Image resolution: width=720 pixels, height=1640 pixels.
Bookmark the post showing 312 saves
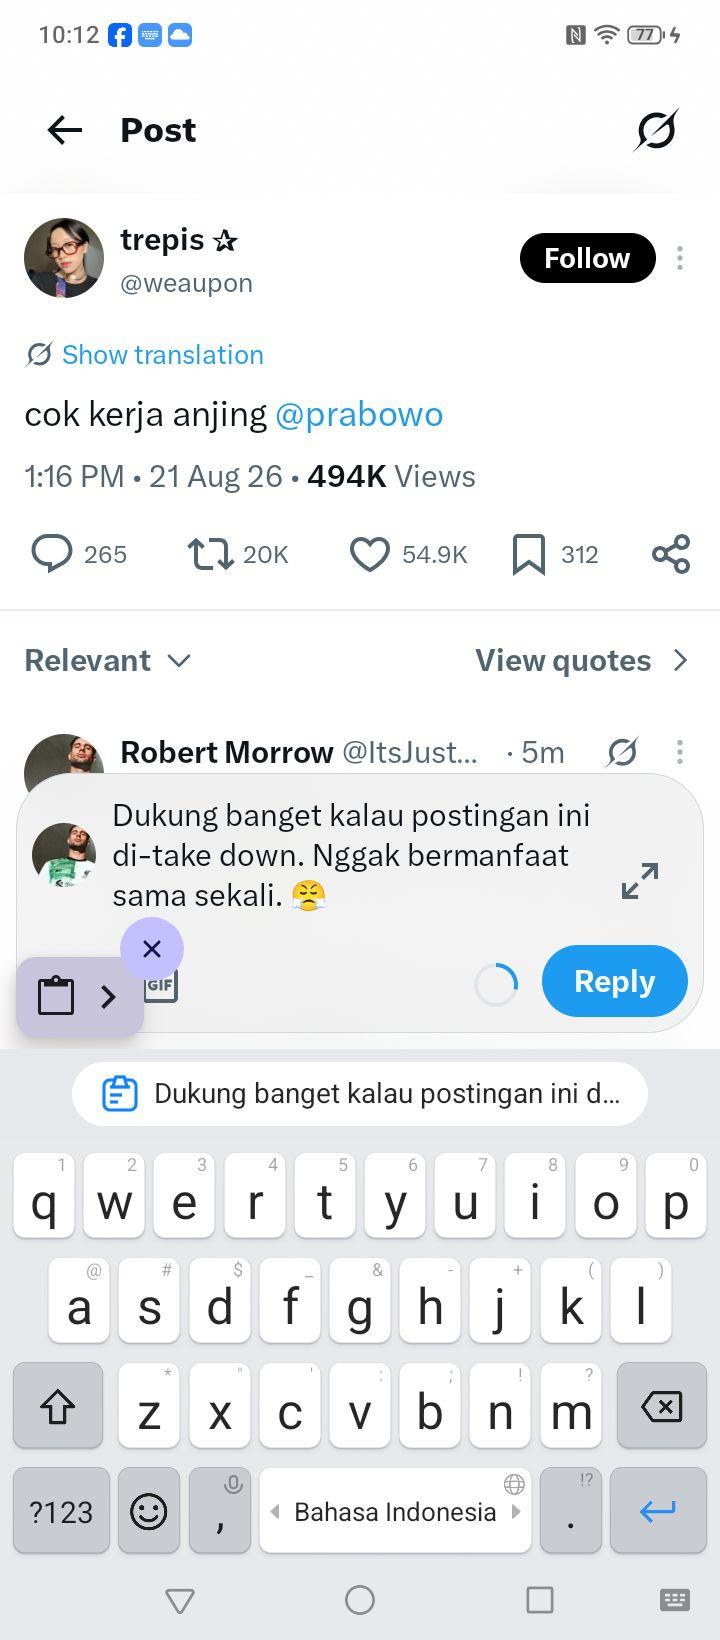coord(529,554)
